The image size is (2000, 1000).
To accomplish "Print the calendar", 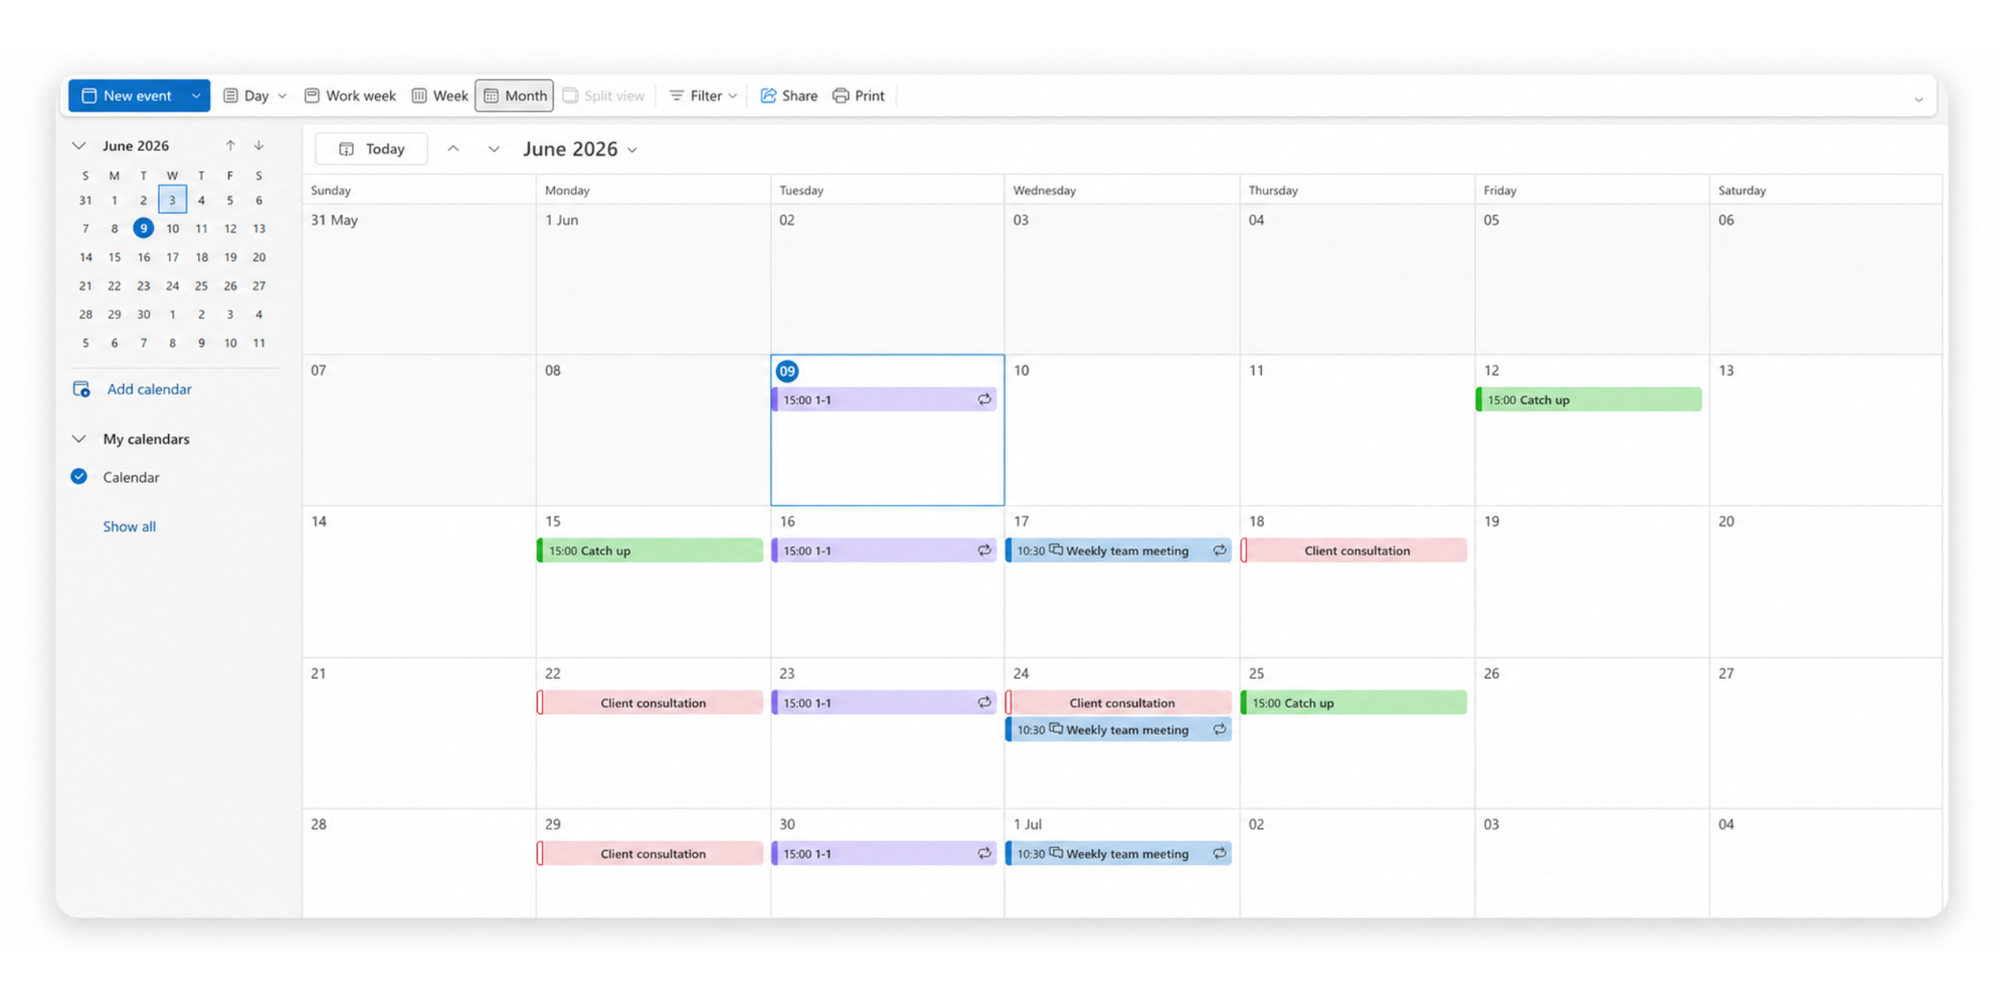I will click(x=859, y=96).
